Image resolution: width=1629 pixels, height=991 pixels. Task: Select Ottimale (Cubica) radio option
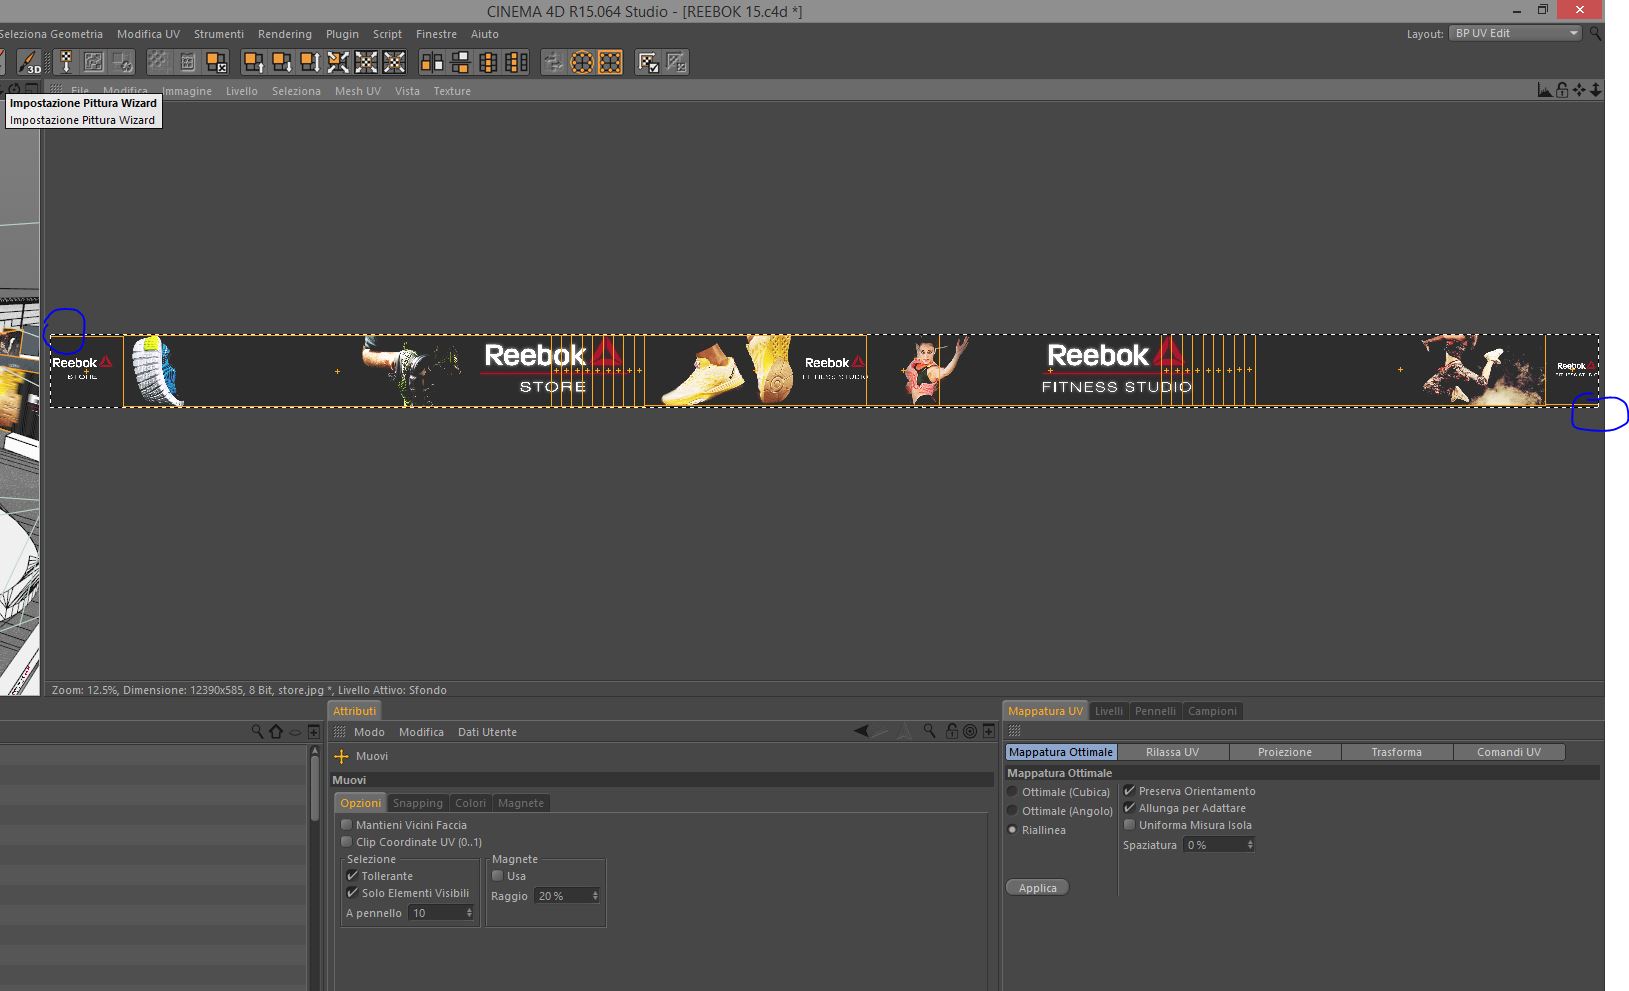click(x=1012, y=792)
